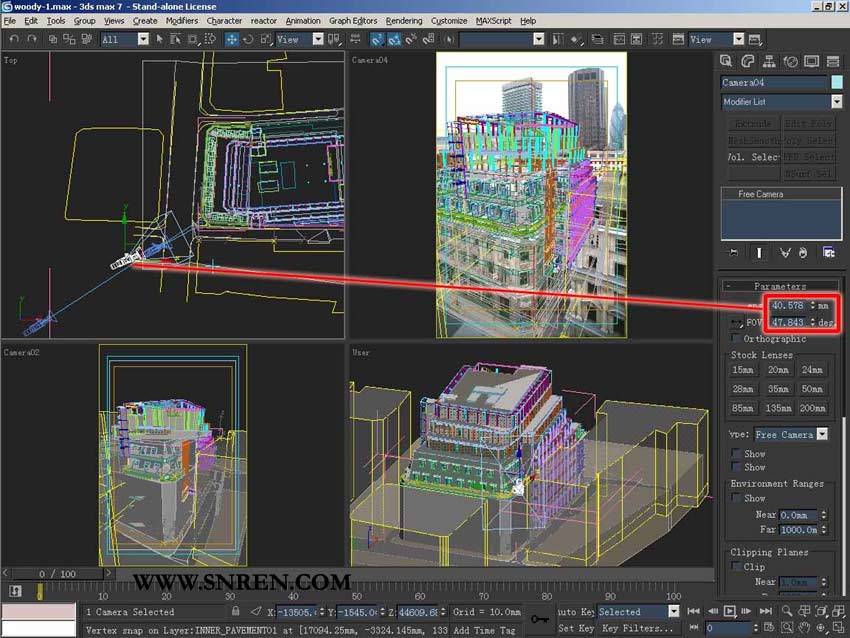This screenshot has width=850, height=638.
Task: Open the Hierarchy command panel tab
Action: 769,61
